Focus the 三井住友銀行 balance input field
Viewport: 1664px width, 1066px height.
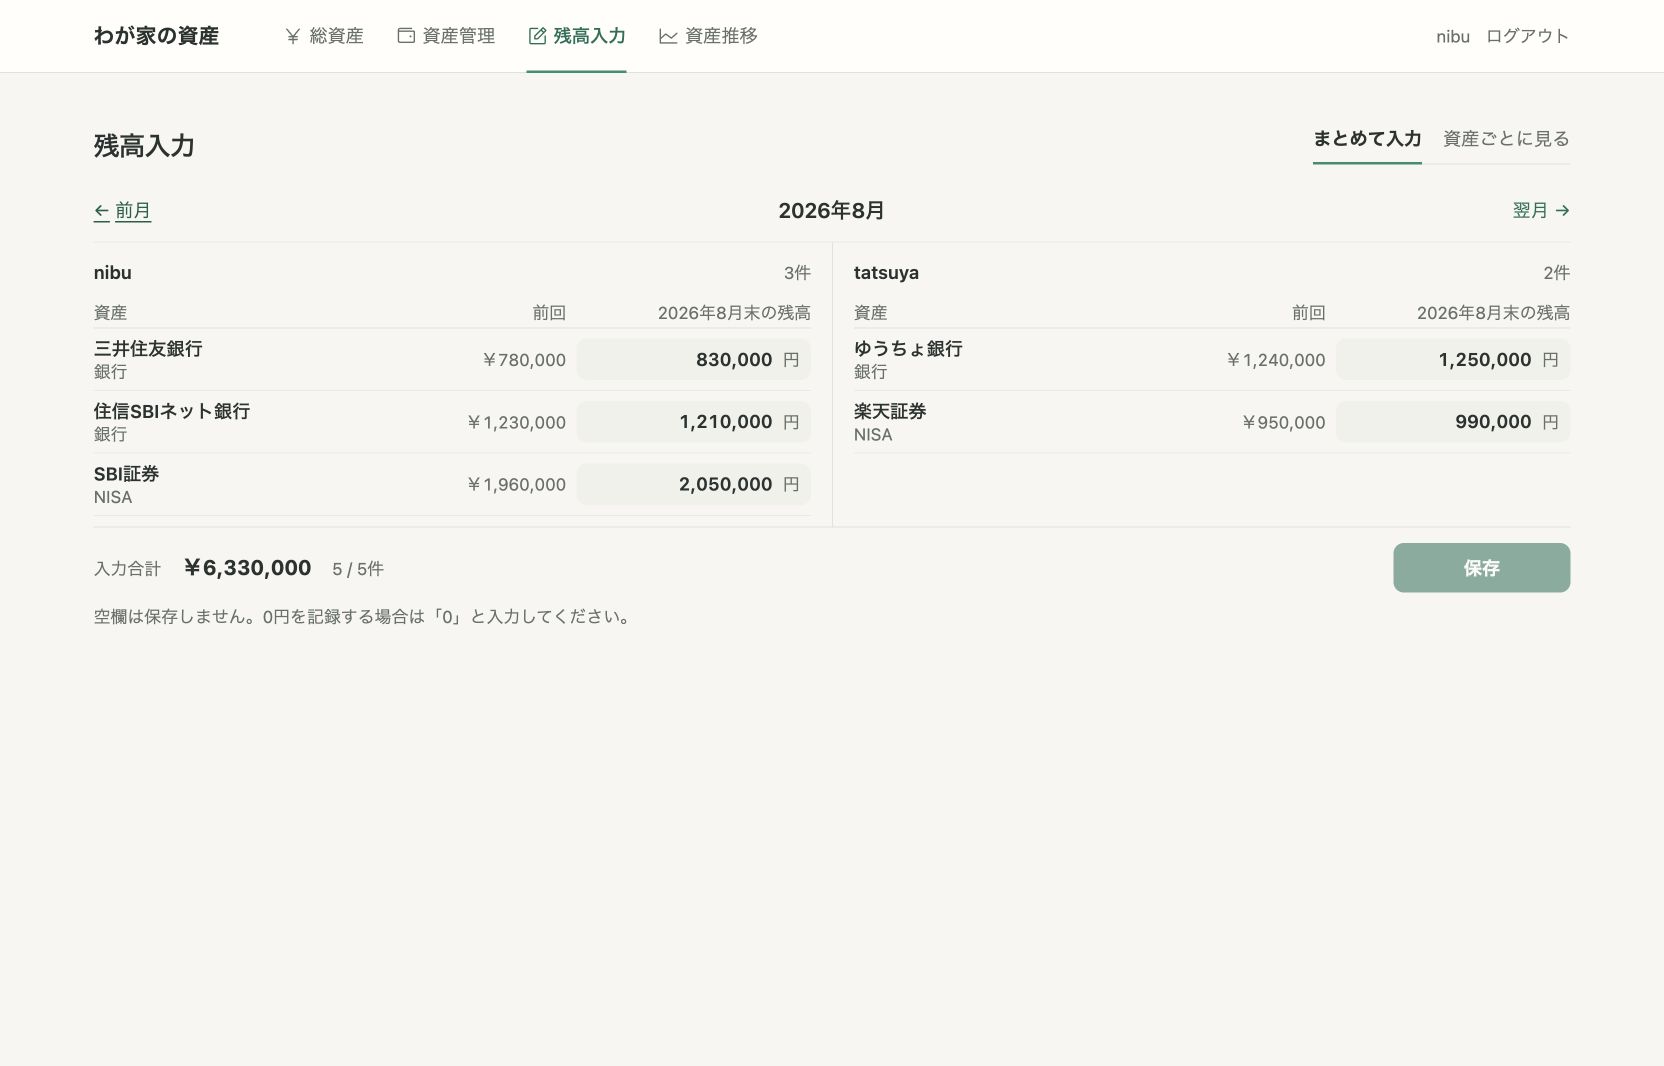tap(694, 360)
